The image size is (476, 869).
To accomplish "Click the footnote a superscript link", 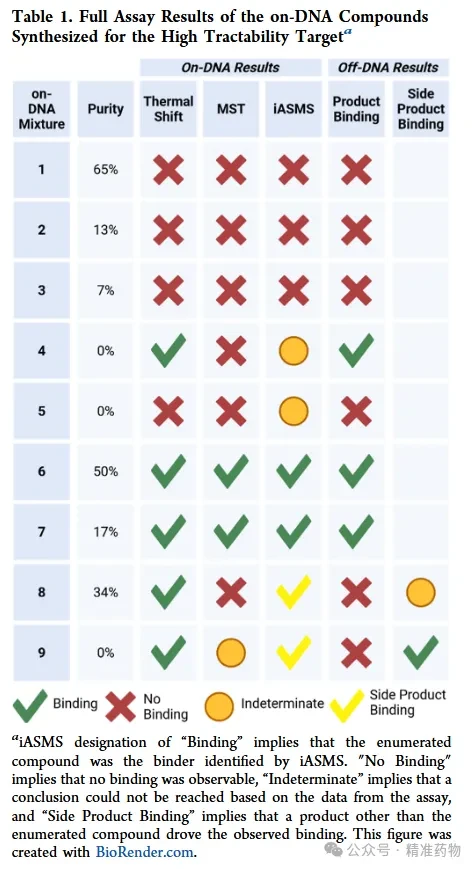I will [x=347, y=31].
